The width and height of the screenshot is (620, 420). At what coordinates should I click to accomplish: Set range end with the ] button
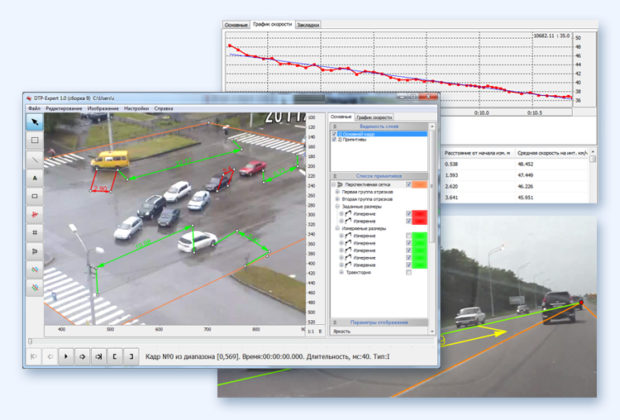click(x=131, y=357)
